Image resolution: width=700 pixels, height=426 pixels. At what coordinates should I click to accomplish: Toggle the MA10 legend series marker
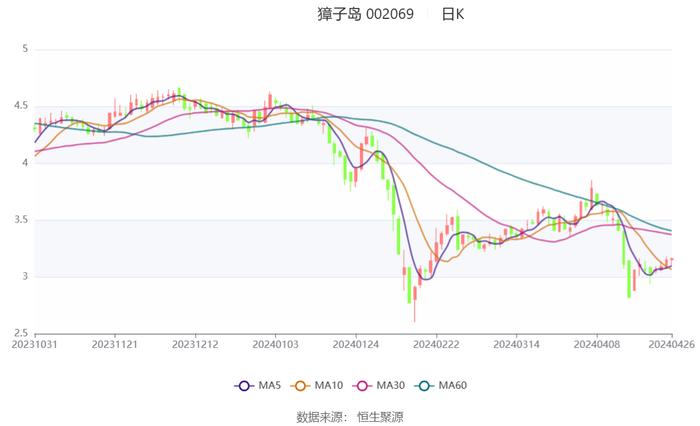[x=307, y=386]
